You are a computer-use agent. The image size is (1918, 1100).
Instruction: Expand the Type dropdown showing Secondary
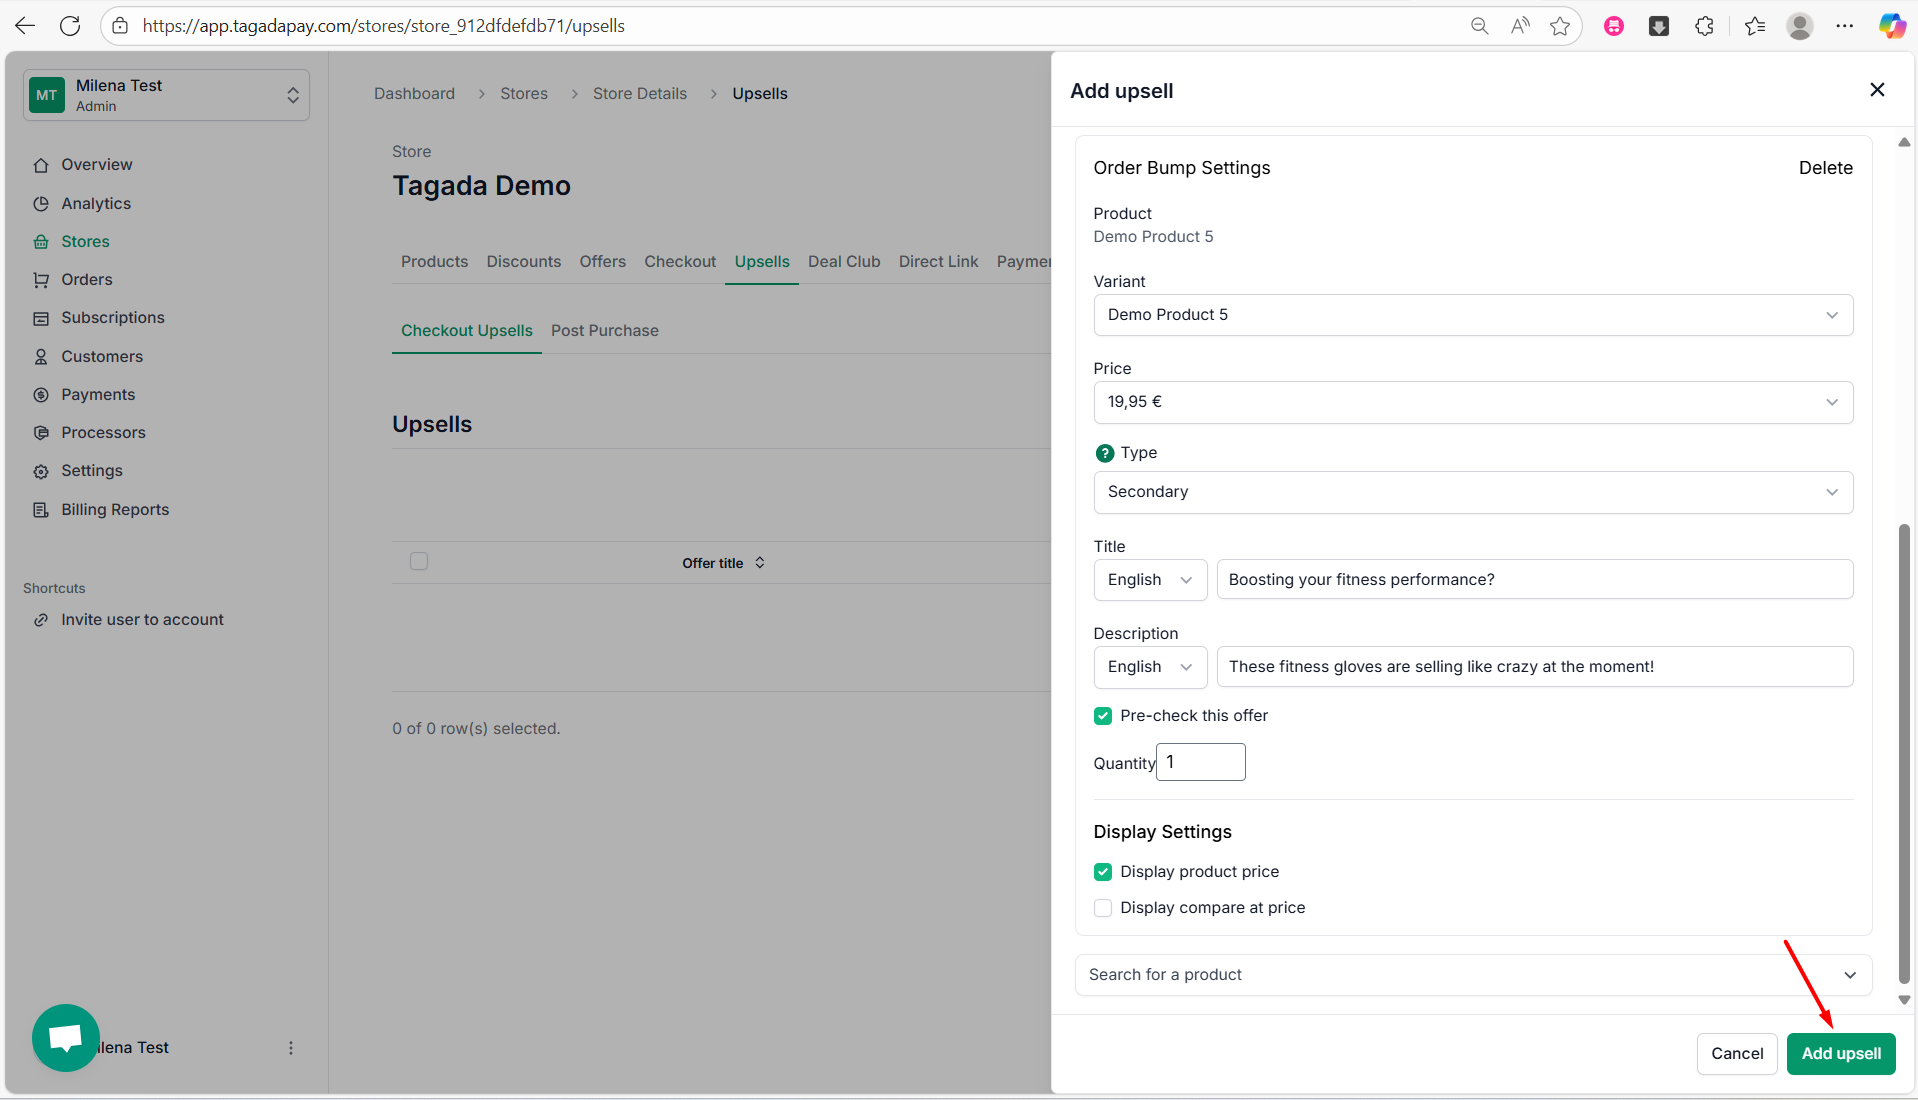point(1472,492)
